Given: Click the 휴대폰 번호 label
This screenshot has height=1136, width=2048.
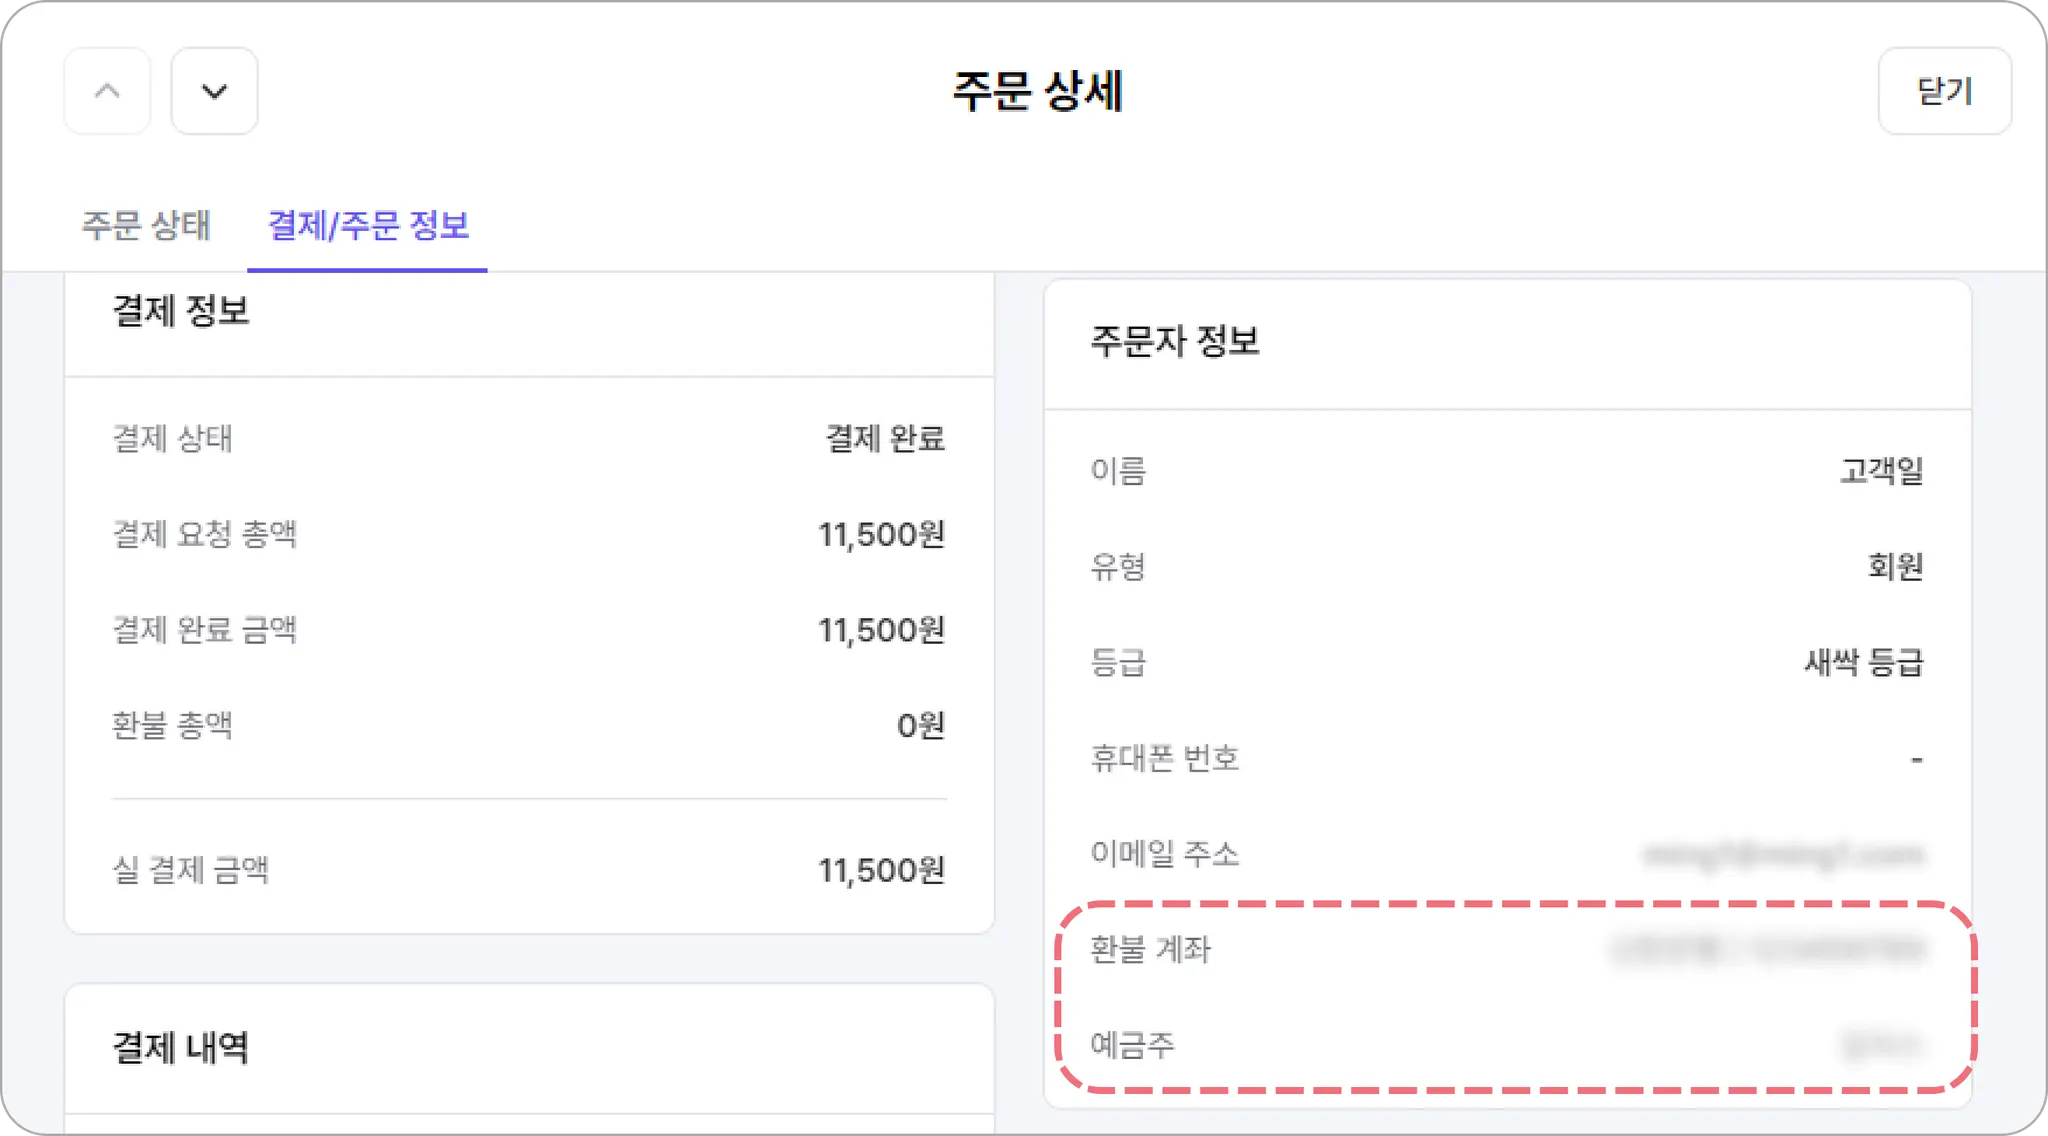Looking at the screenshot, I should pos(1165,758).
